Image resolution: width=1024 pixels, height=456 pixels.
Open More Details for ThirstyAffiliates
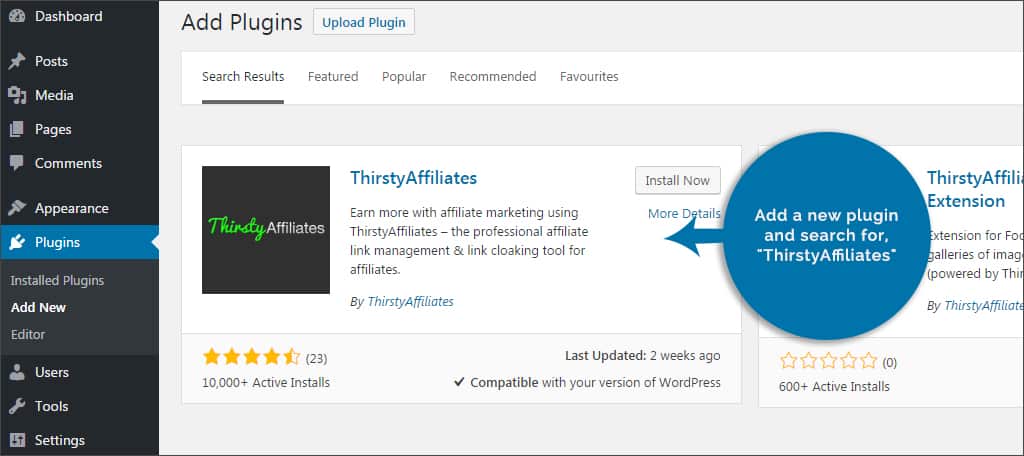(684, 214)
